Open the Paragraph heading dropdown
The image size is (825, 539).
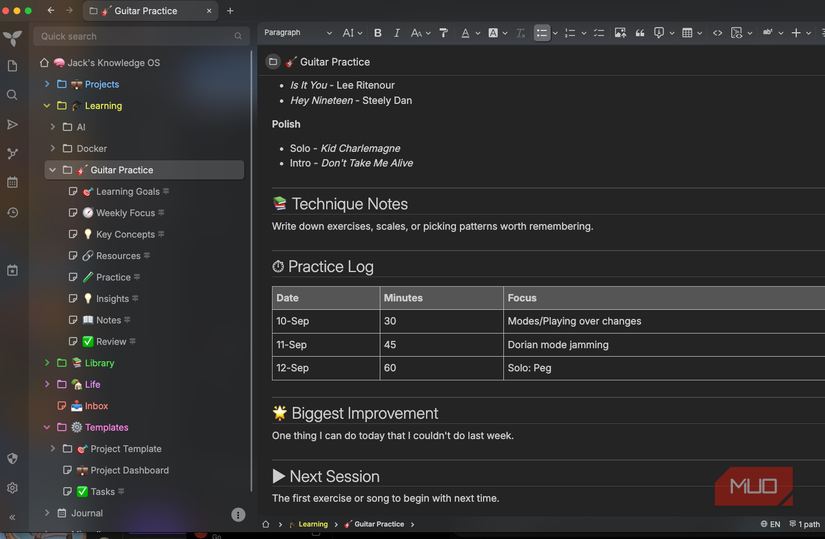click(x=298, y=33)
